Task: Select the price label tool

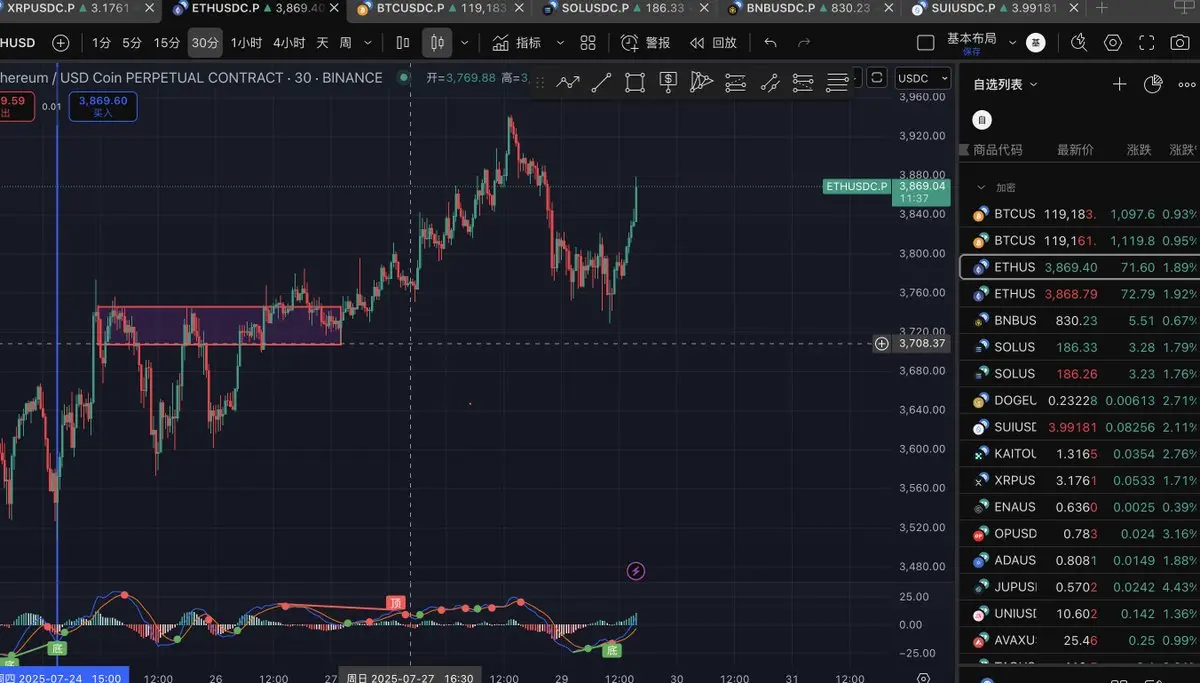Action: 668,82
